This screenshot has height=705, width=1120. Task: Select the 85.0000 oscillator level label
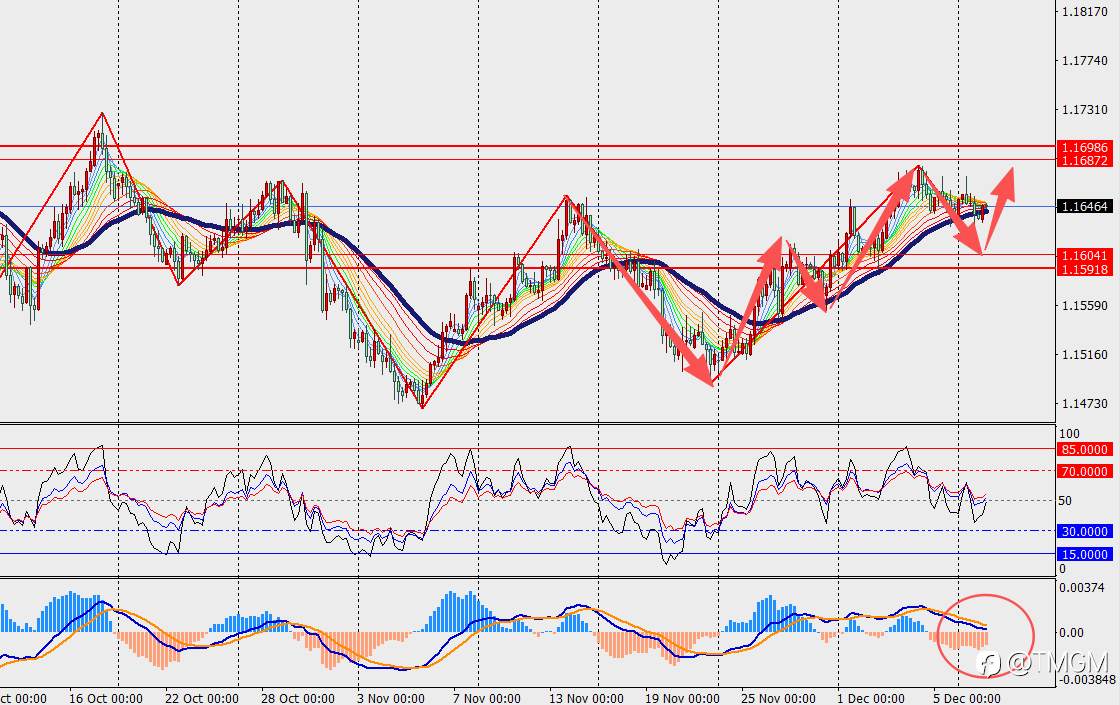(x=1084, y=449)
